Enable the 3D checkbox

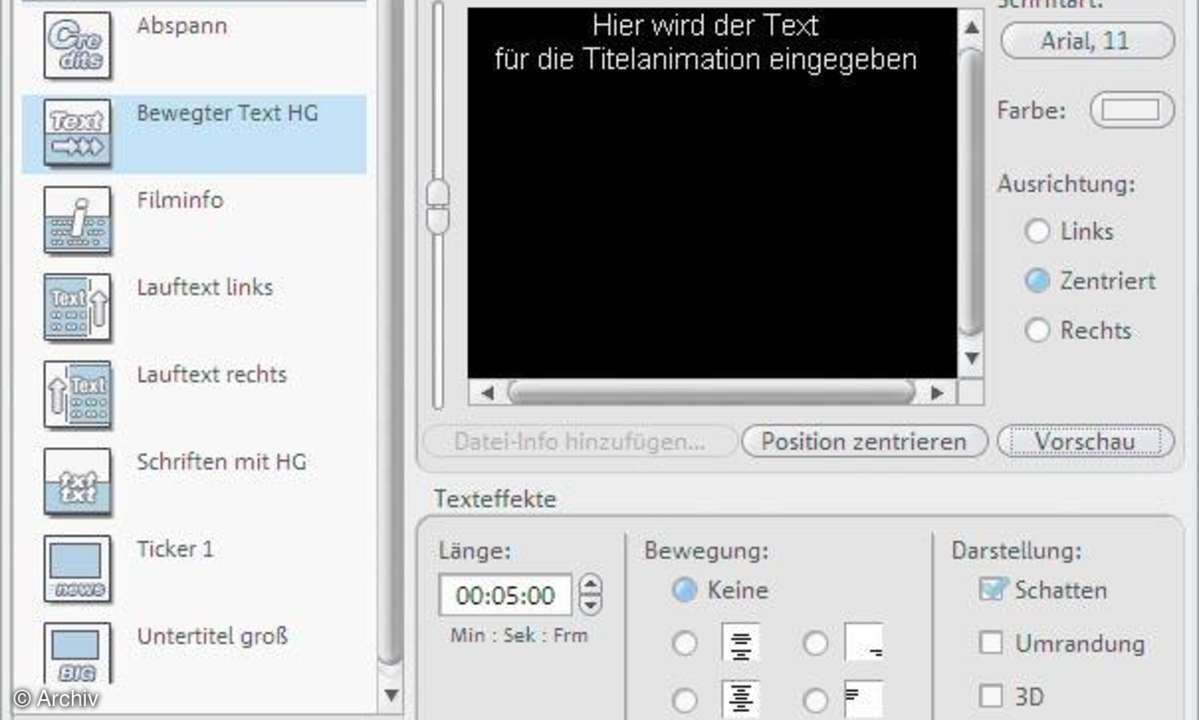(991, 696)
